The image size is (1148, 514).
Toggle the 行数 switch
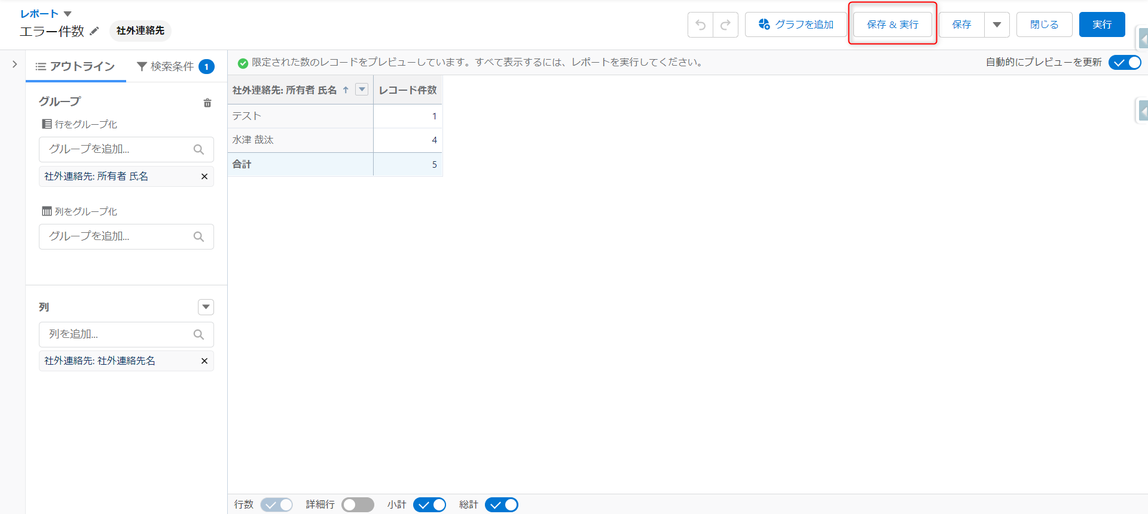[277, 504]
